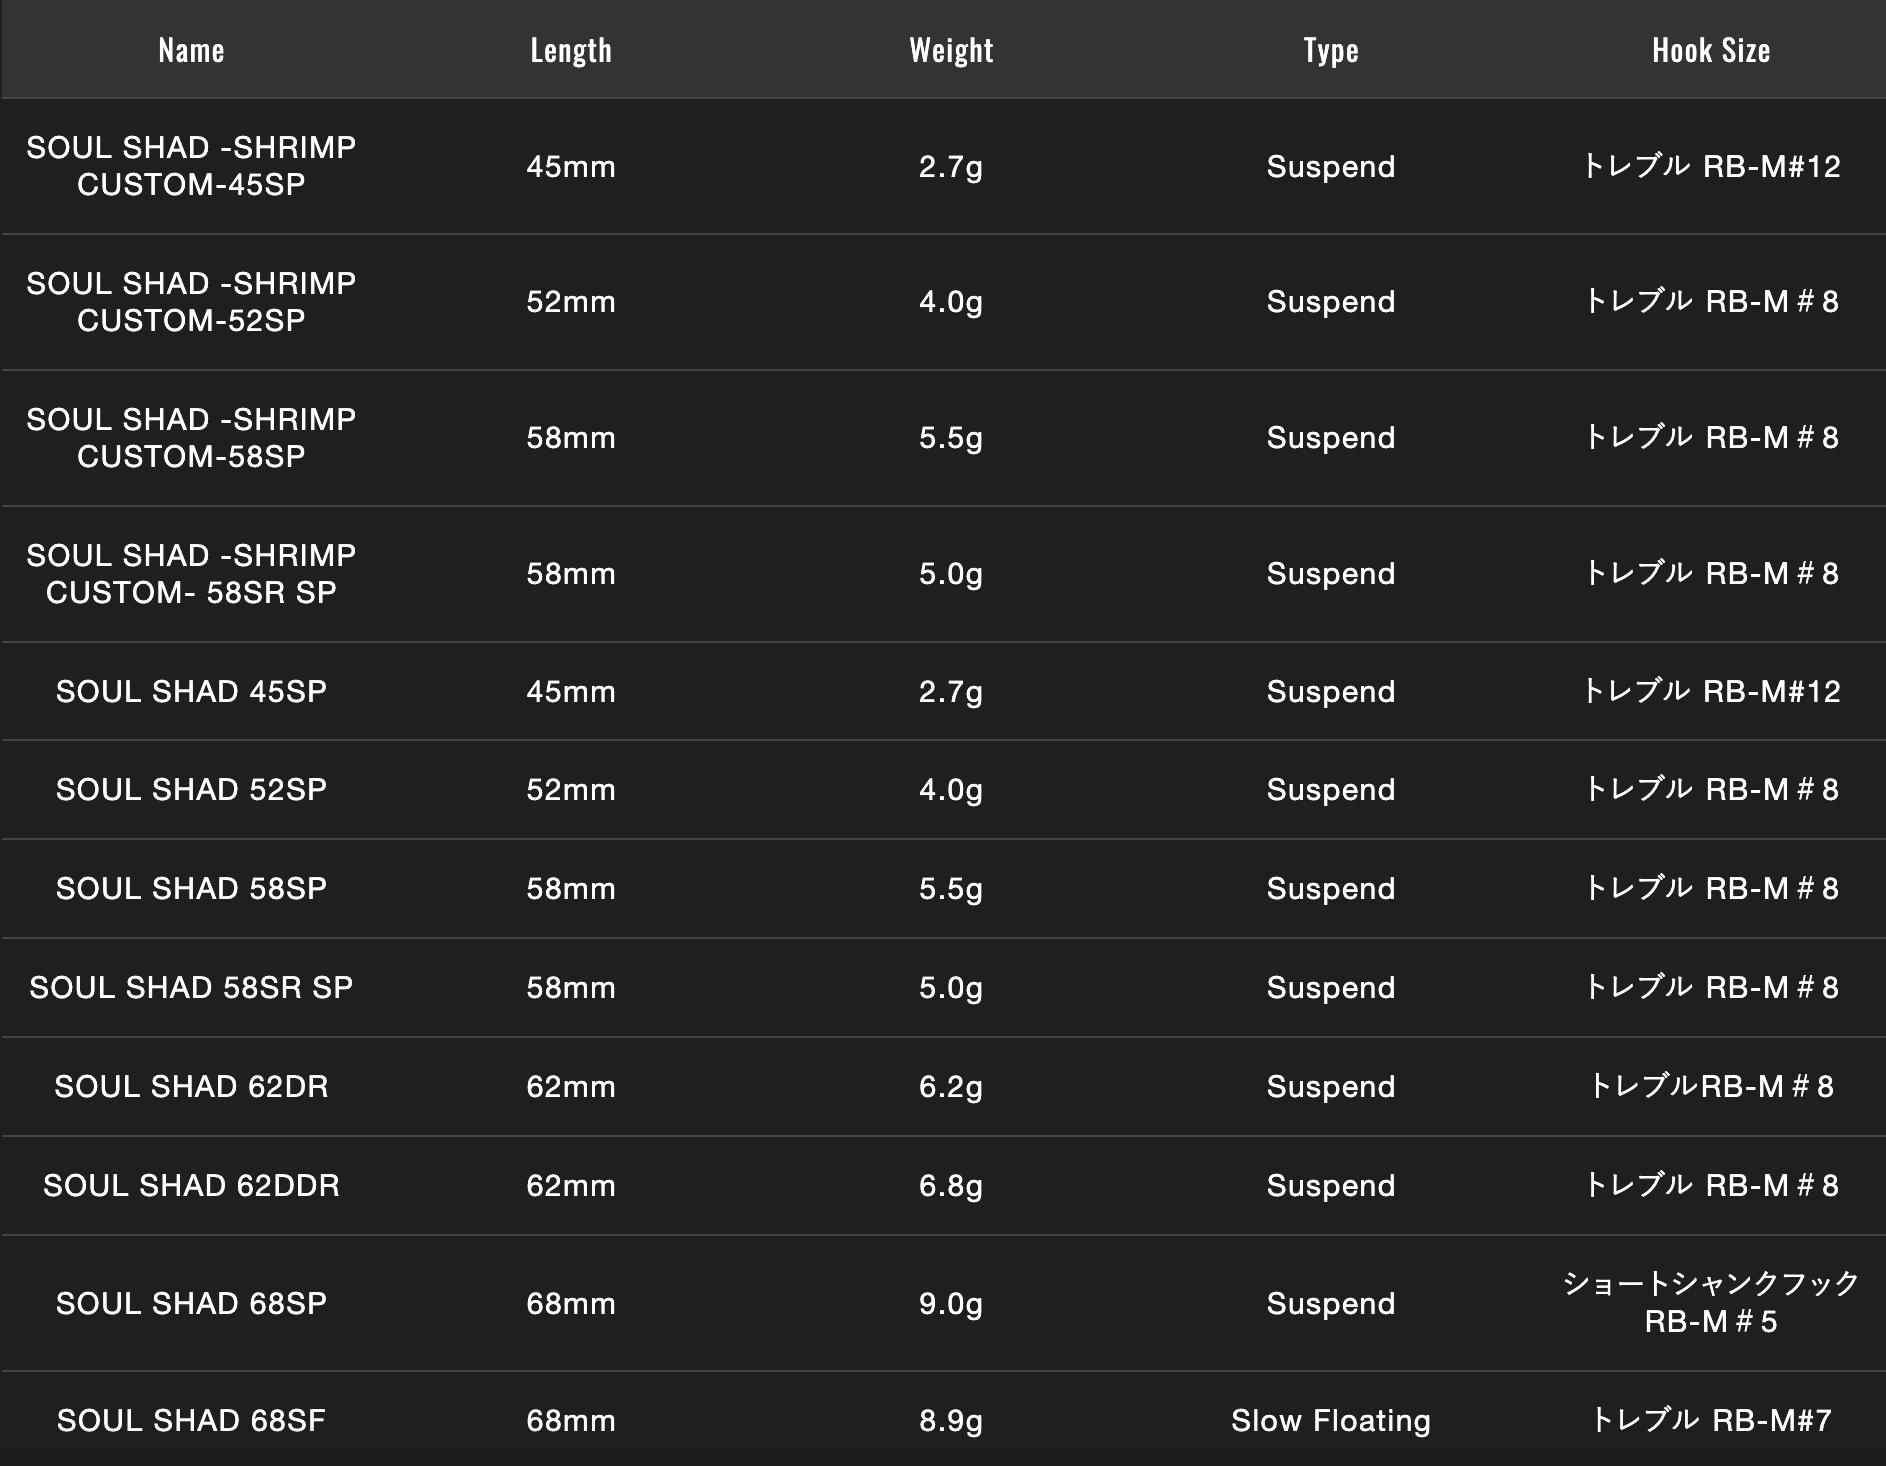Select the SOUL SHAD 45SP row name
This screenshot has width=1886, height=1466.
tap(191, 691)
